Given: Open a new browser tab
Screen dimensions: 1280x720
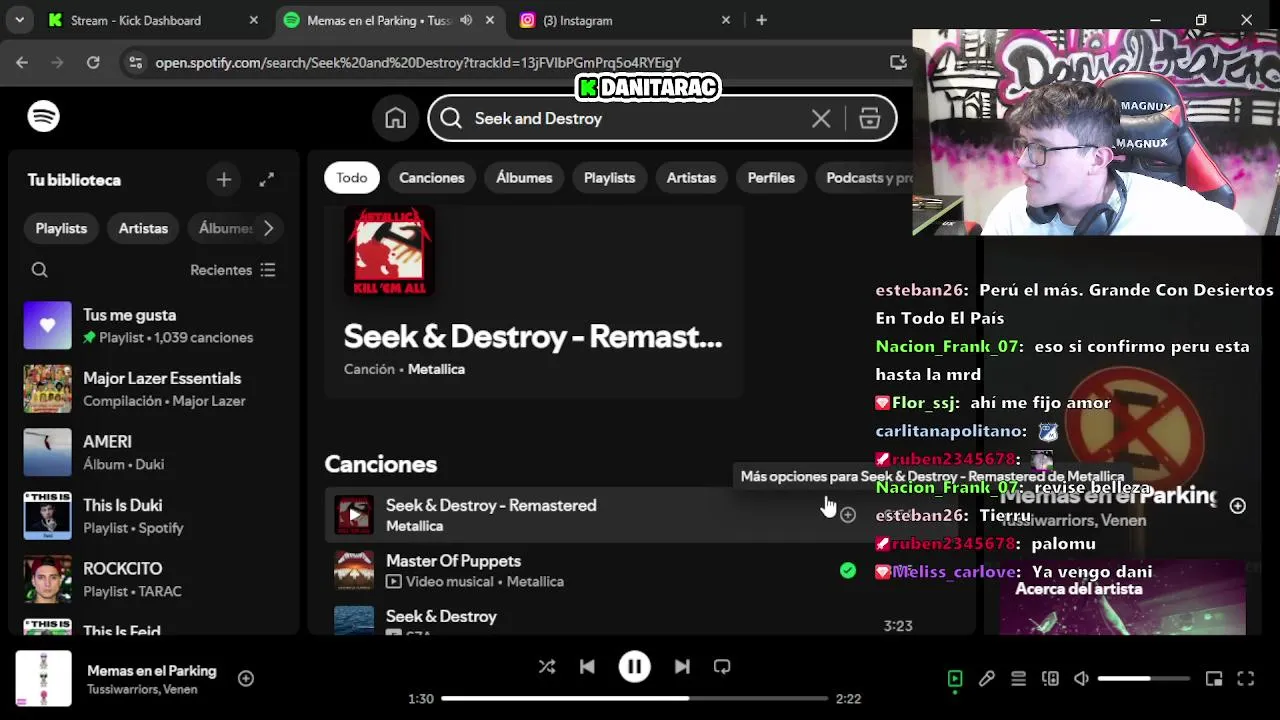Looking at the screenshot, I should tap(762, 20).
